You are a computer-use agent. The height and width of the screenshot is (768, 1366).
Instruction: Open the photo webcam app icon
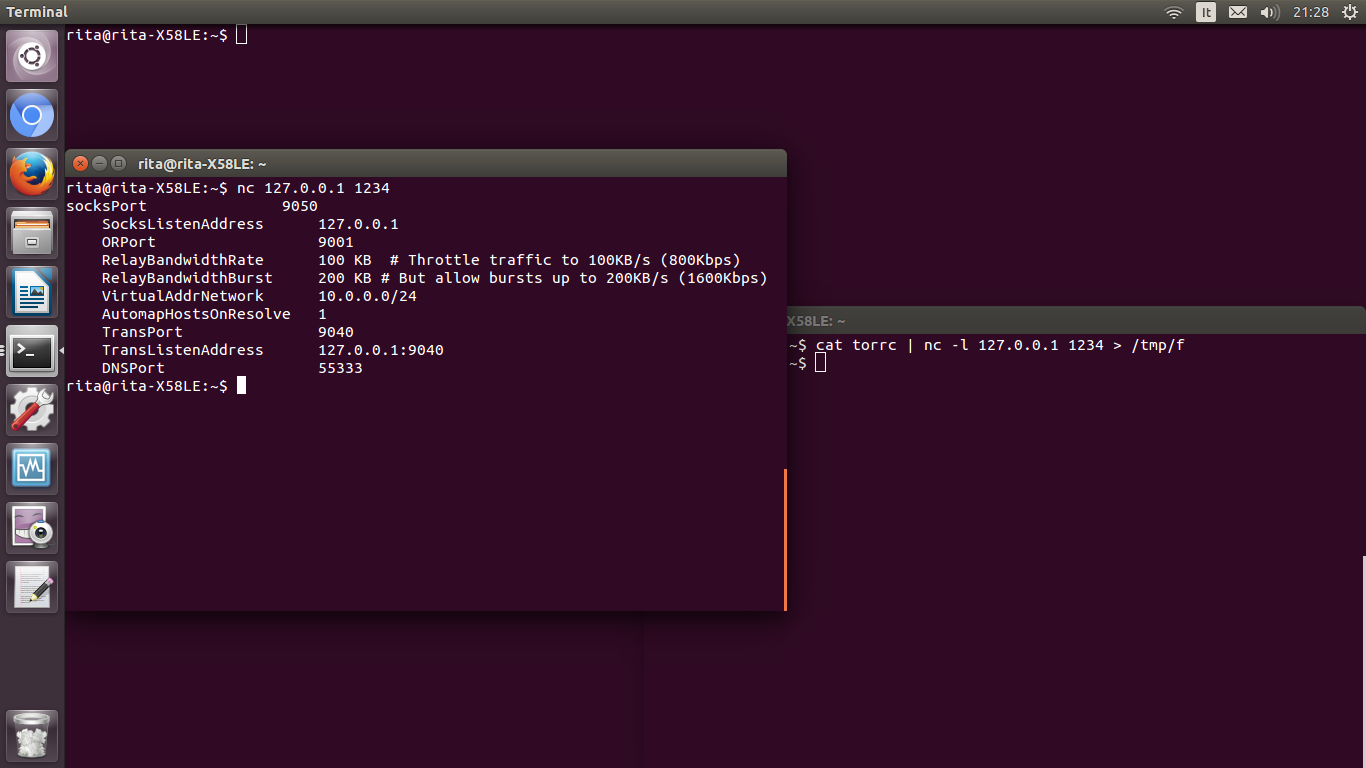pyautogui.click(x=31, y=527)
